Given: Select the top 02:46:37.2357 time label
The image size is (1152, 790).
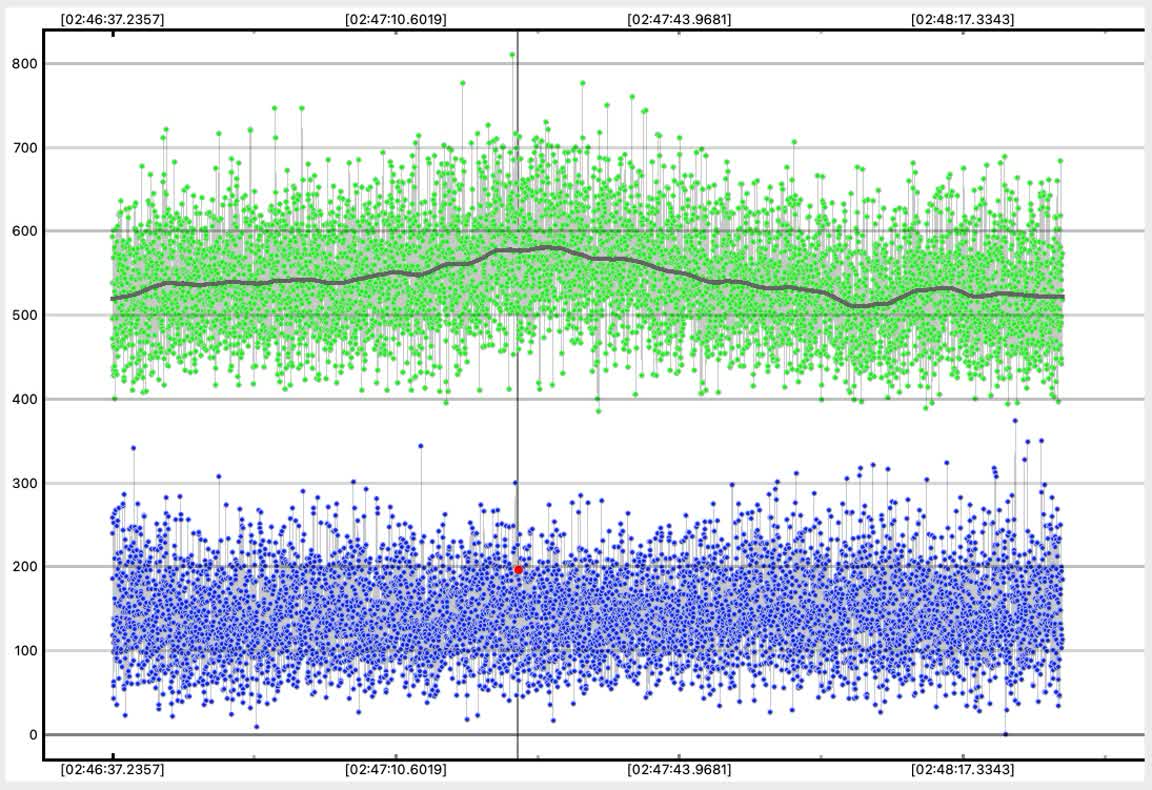Looking at the screenshot, I should [x=112, y=18].
